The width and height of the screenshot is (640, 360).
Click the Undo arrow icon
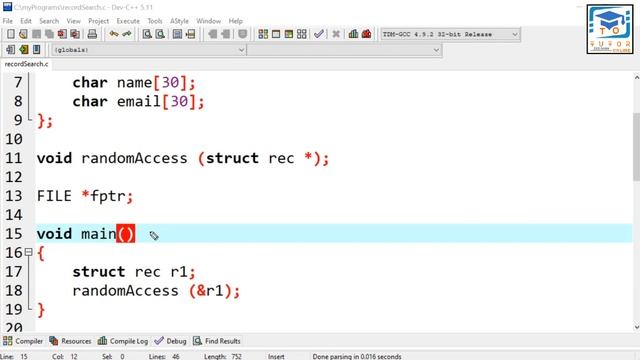coord(114,34)
